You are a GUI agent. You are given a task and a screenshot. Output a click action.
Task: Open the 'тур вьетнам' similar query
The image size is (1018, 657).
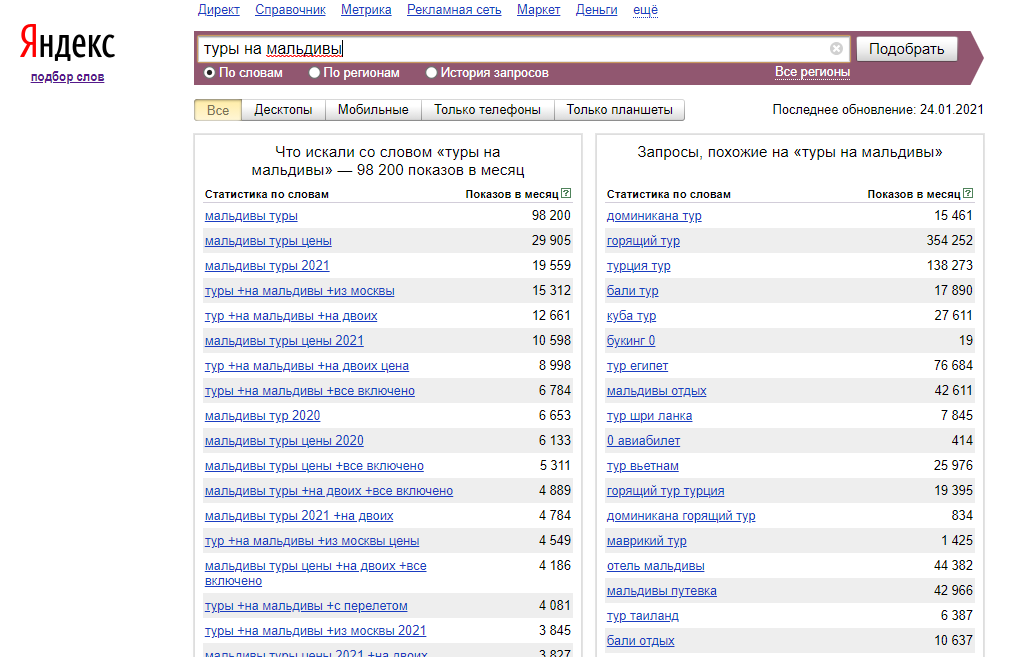[642, 466]
